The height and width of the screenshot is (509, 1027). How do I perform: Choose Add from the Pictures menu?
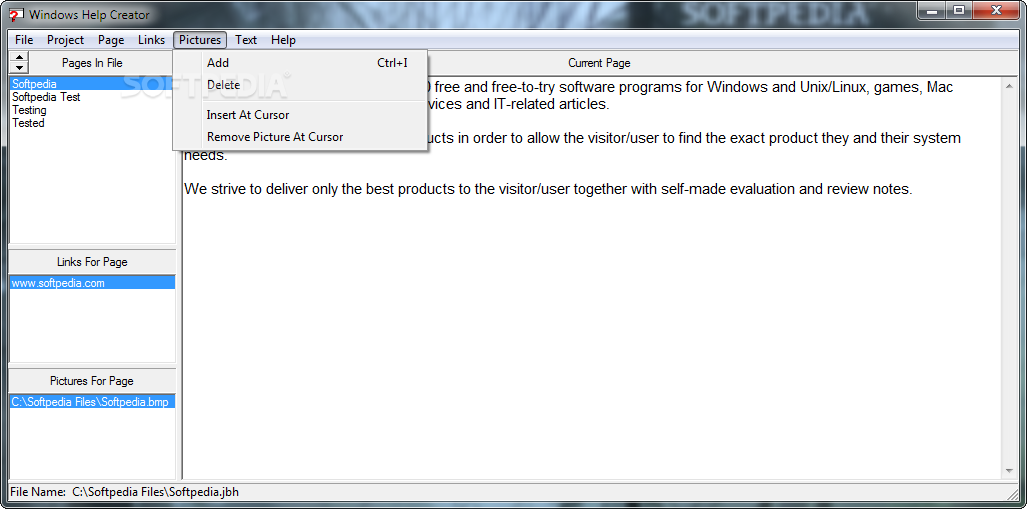300,63
